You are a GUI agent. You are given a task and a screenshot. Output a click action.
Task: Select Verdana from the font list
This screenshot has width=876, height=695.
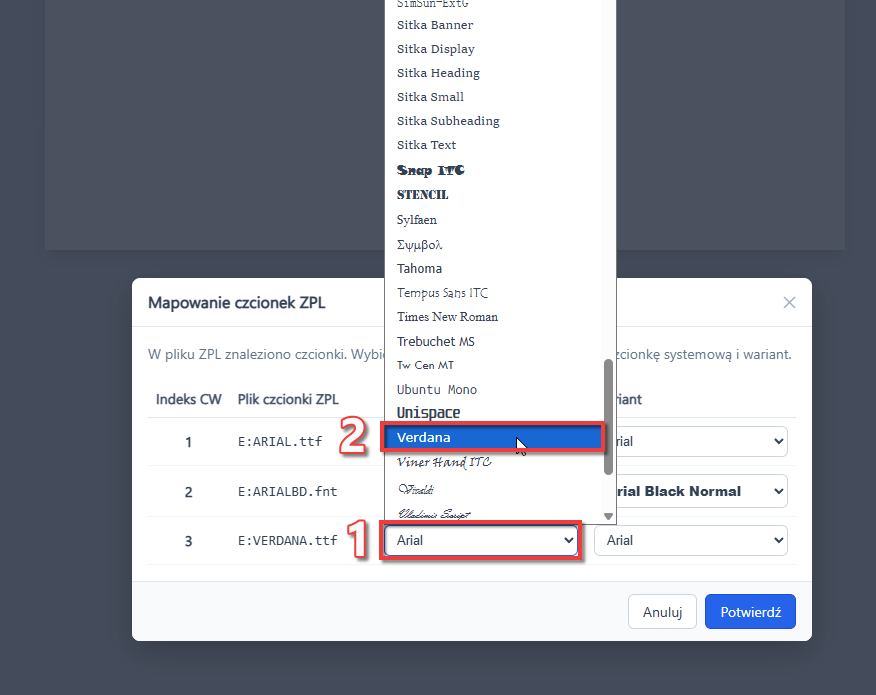(493, 437)
